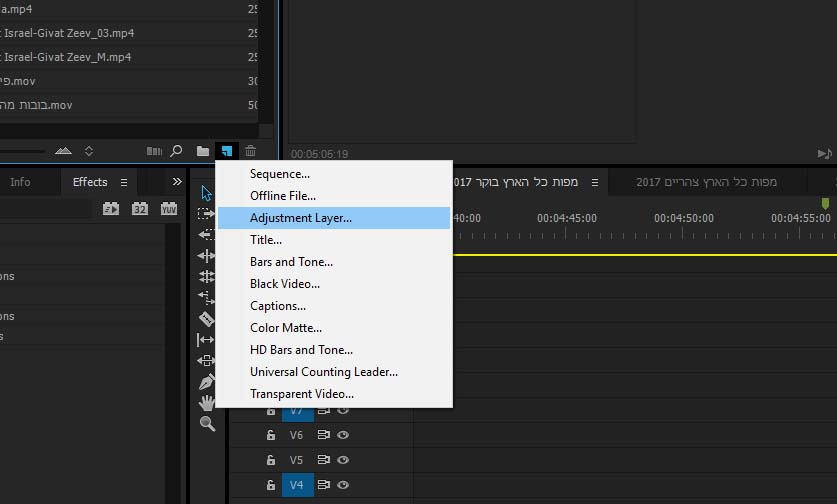The height and width of the screenshot is (504, 837).
Task: Click the 00:05:05:19 timecode
Action: pos(319,154)
